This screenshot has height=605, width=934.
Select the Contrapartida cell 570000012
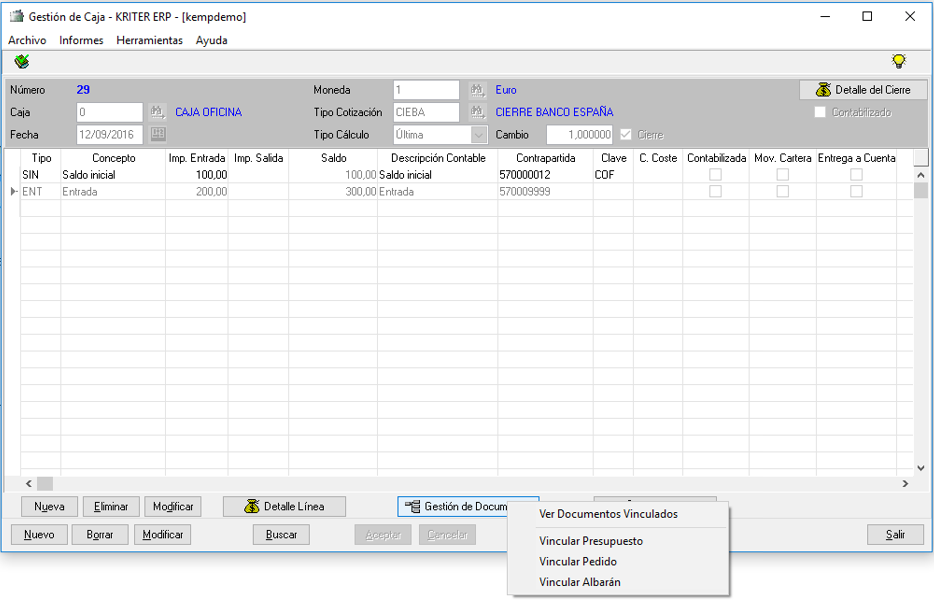[545, 174]
